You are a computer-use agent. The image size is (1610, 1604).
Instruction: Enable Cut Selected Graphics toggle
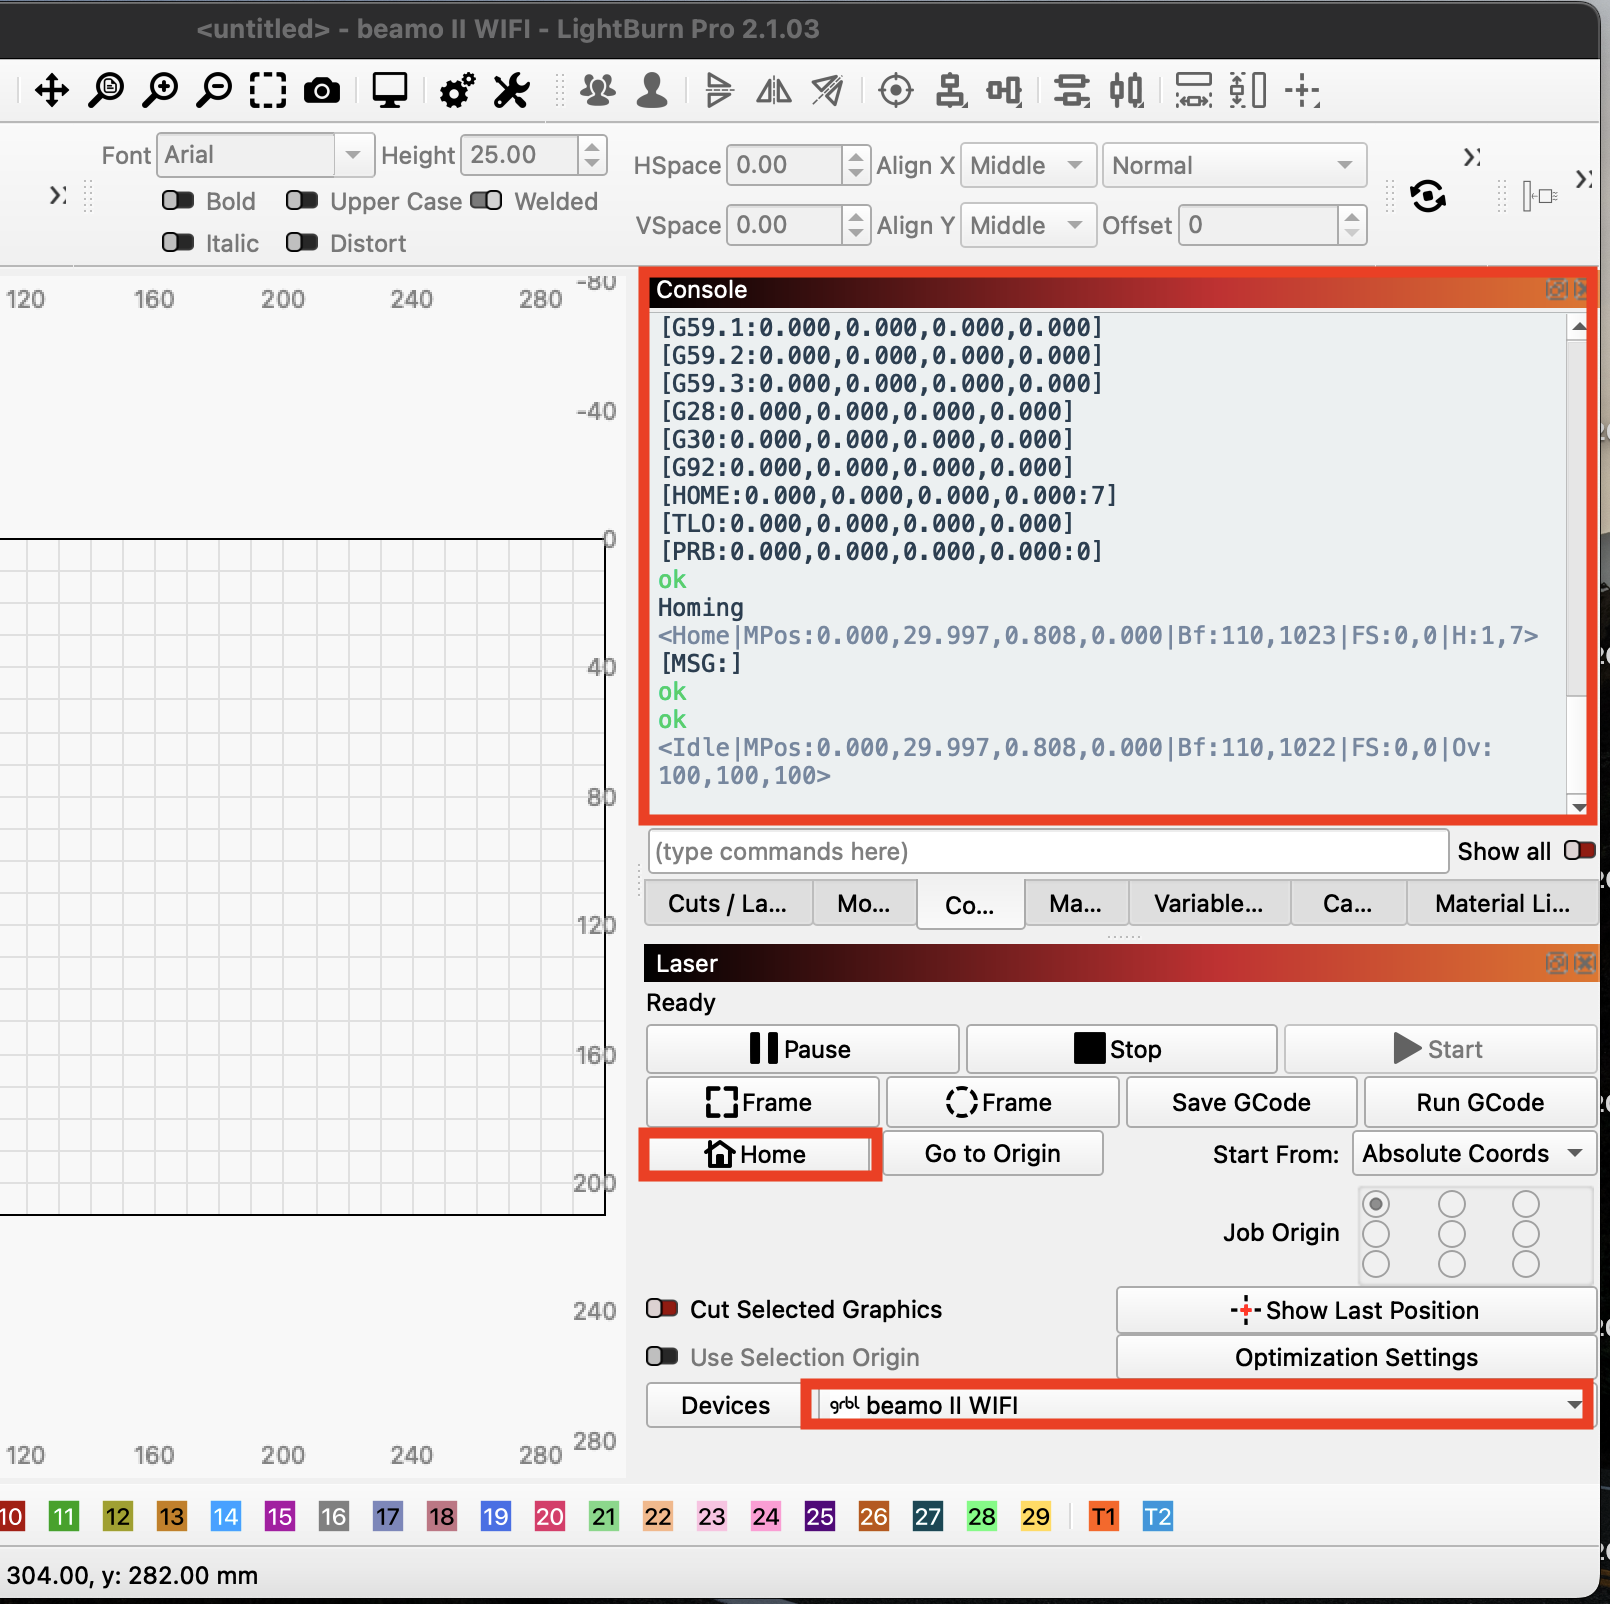pos(662,1309)
